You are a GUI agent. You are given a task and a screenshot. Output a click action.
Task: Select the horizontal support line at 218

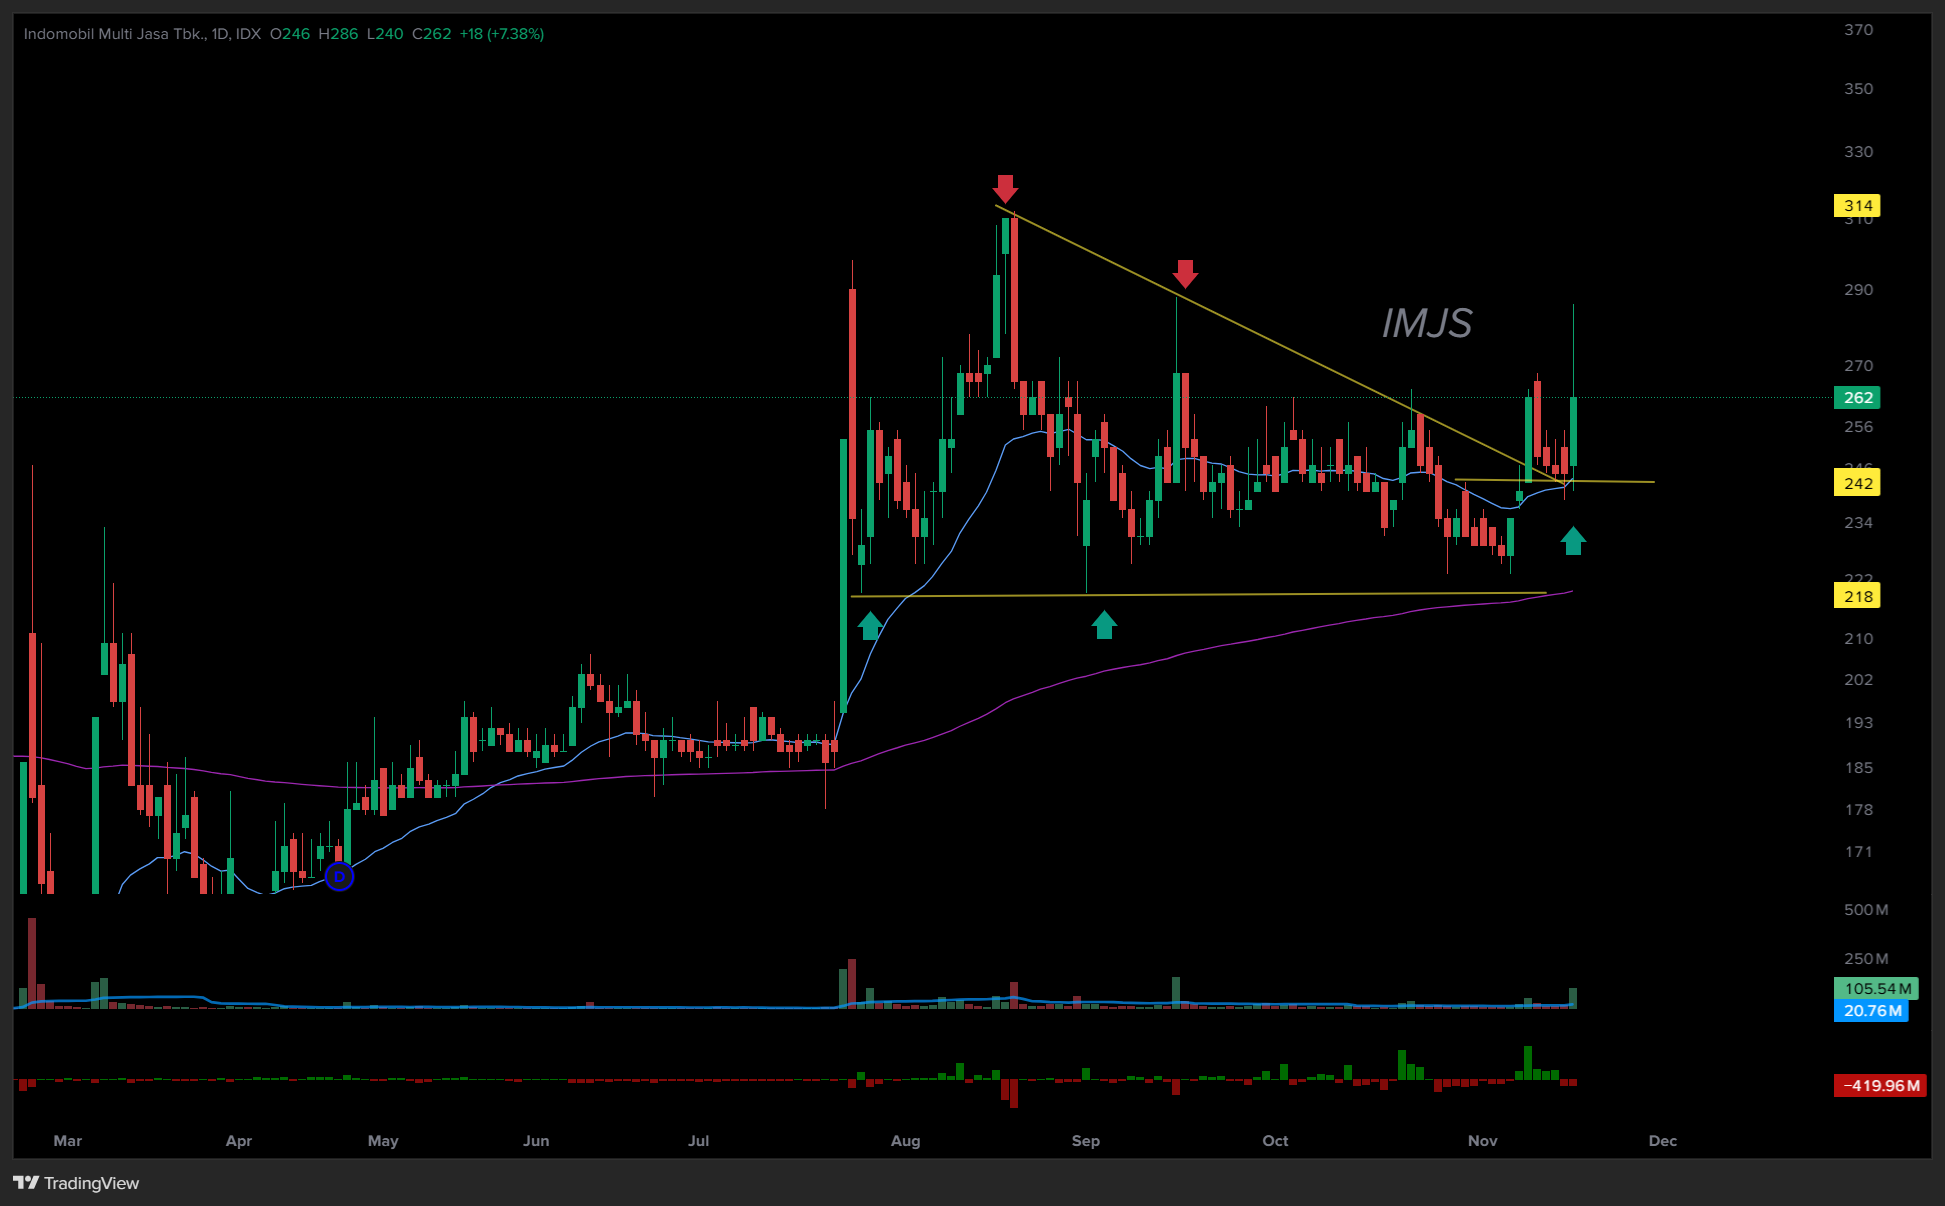(x=1300, y=594)
